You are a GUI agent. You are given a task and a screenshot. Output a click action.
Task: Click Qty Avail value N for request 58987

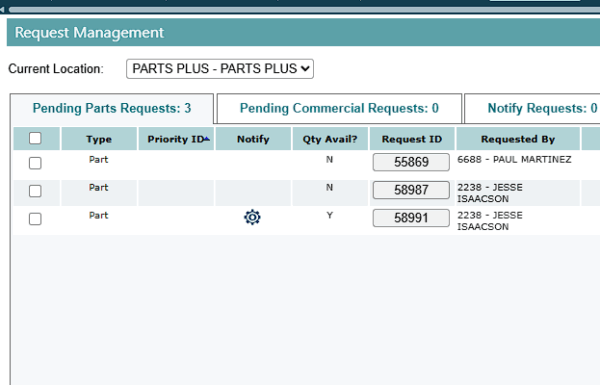point(329,188)
